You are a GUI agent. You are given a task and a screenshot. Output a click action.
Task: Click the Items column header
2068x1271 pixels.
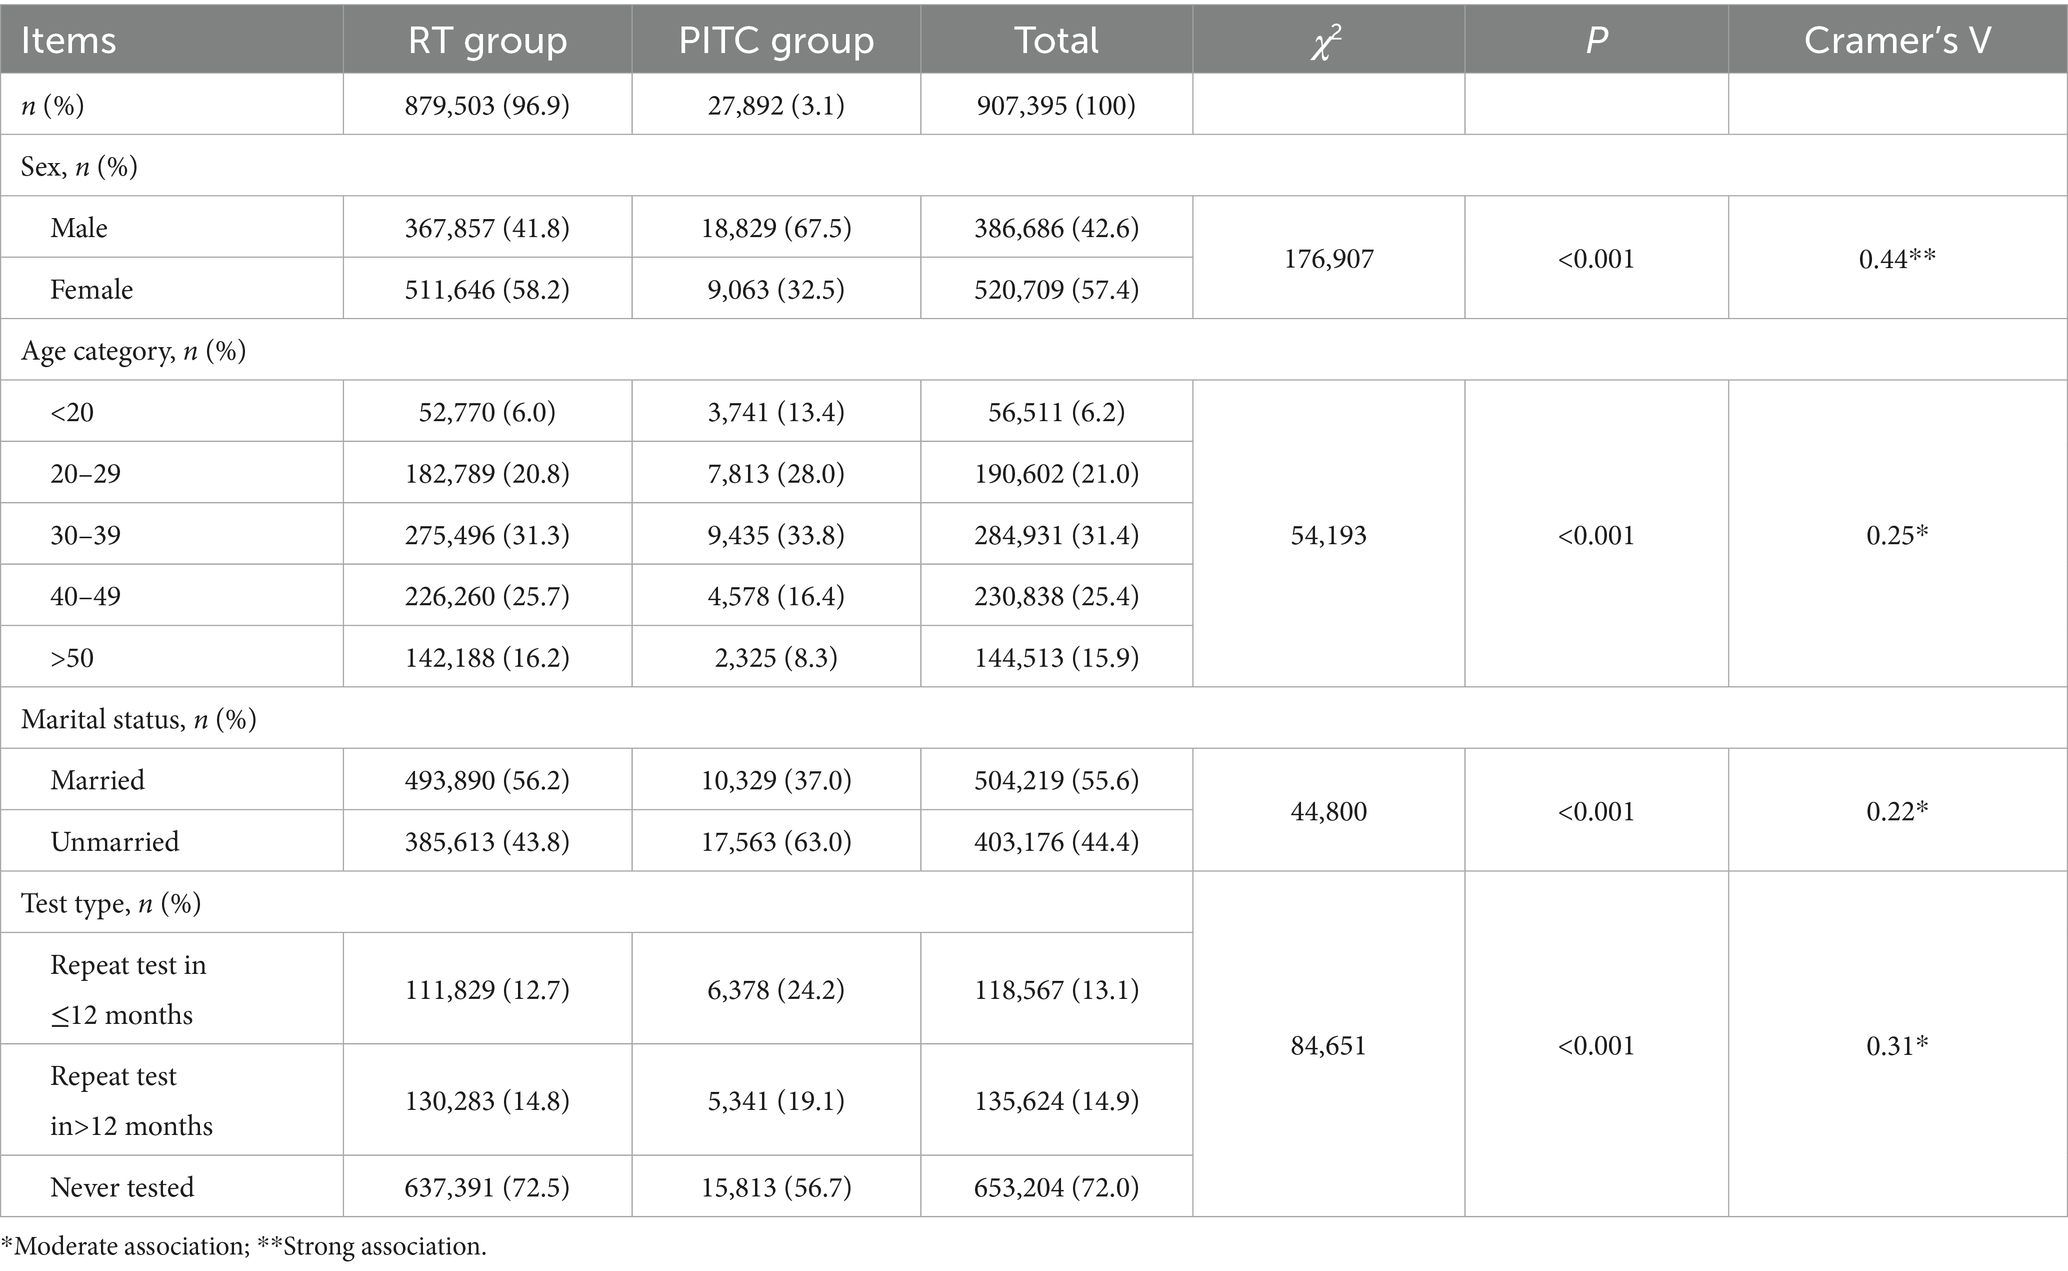click(x=68, y=40)
